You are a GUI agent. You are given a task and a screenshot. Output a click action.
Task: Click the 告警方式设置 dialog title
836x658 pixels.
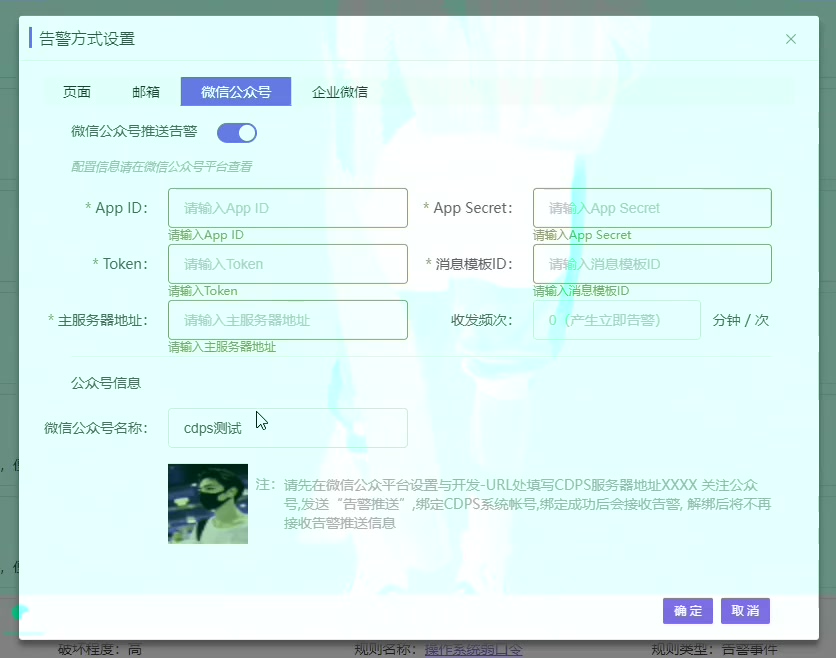[87, 39]
